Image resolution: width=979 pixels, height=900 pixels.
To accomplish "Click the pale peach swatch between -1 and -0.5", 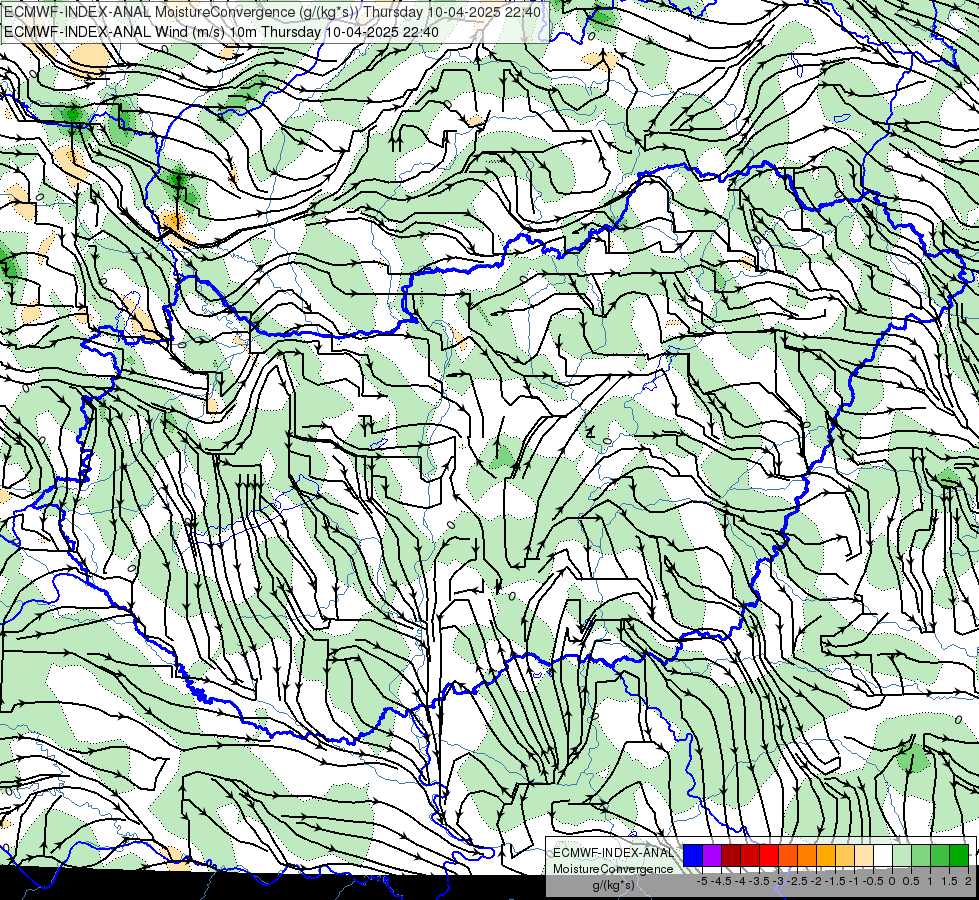I will point(864,855).
